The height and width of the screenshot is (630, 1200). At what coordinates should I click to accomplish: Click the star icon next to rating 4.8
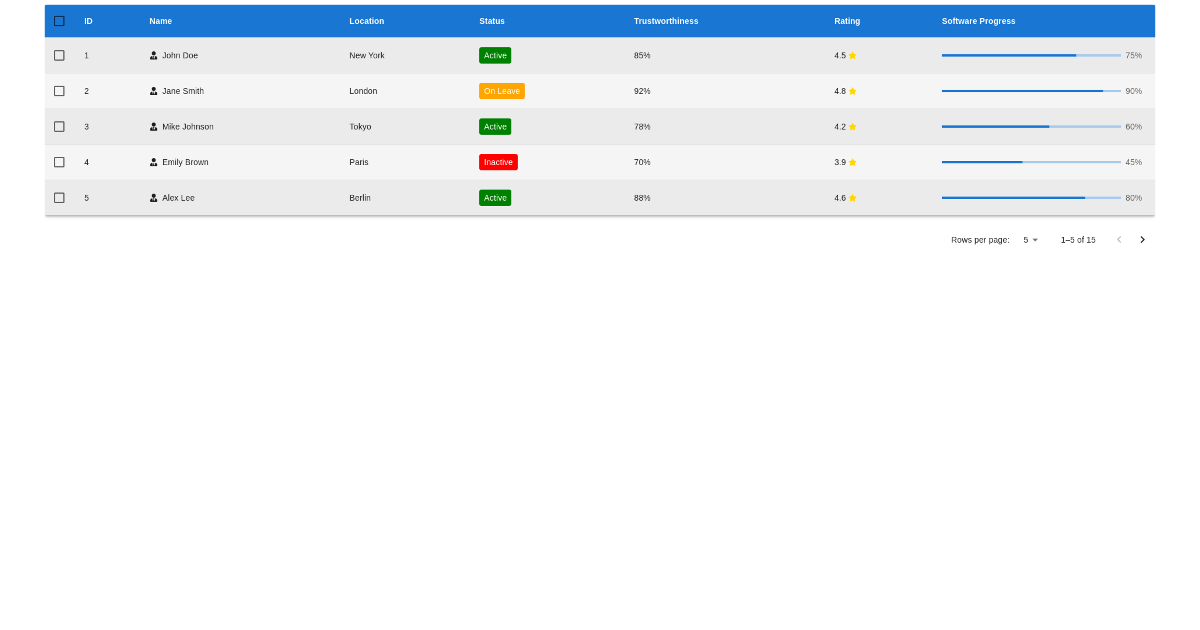tap(855, 91)
